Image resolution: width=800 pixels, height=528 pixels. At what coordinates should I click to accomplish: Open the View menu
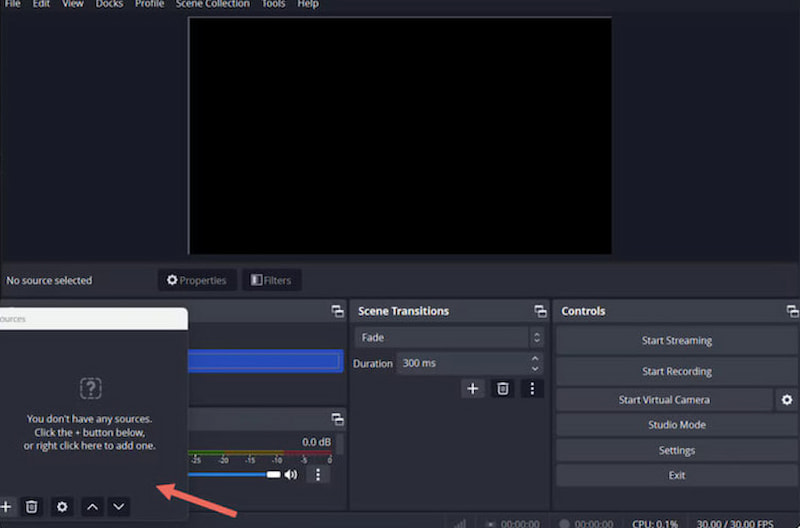(72, 4)
